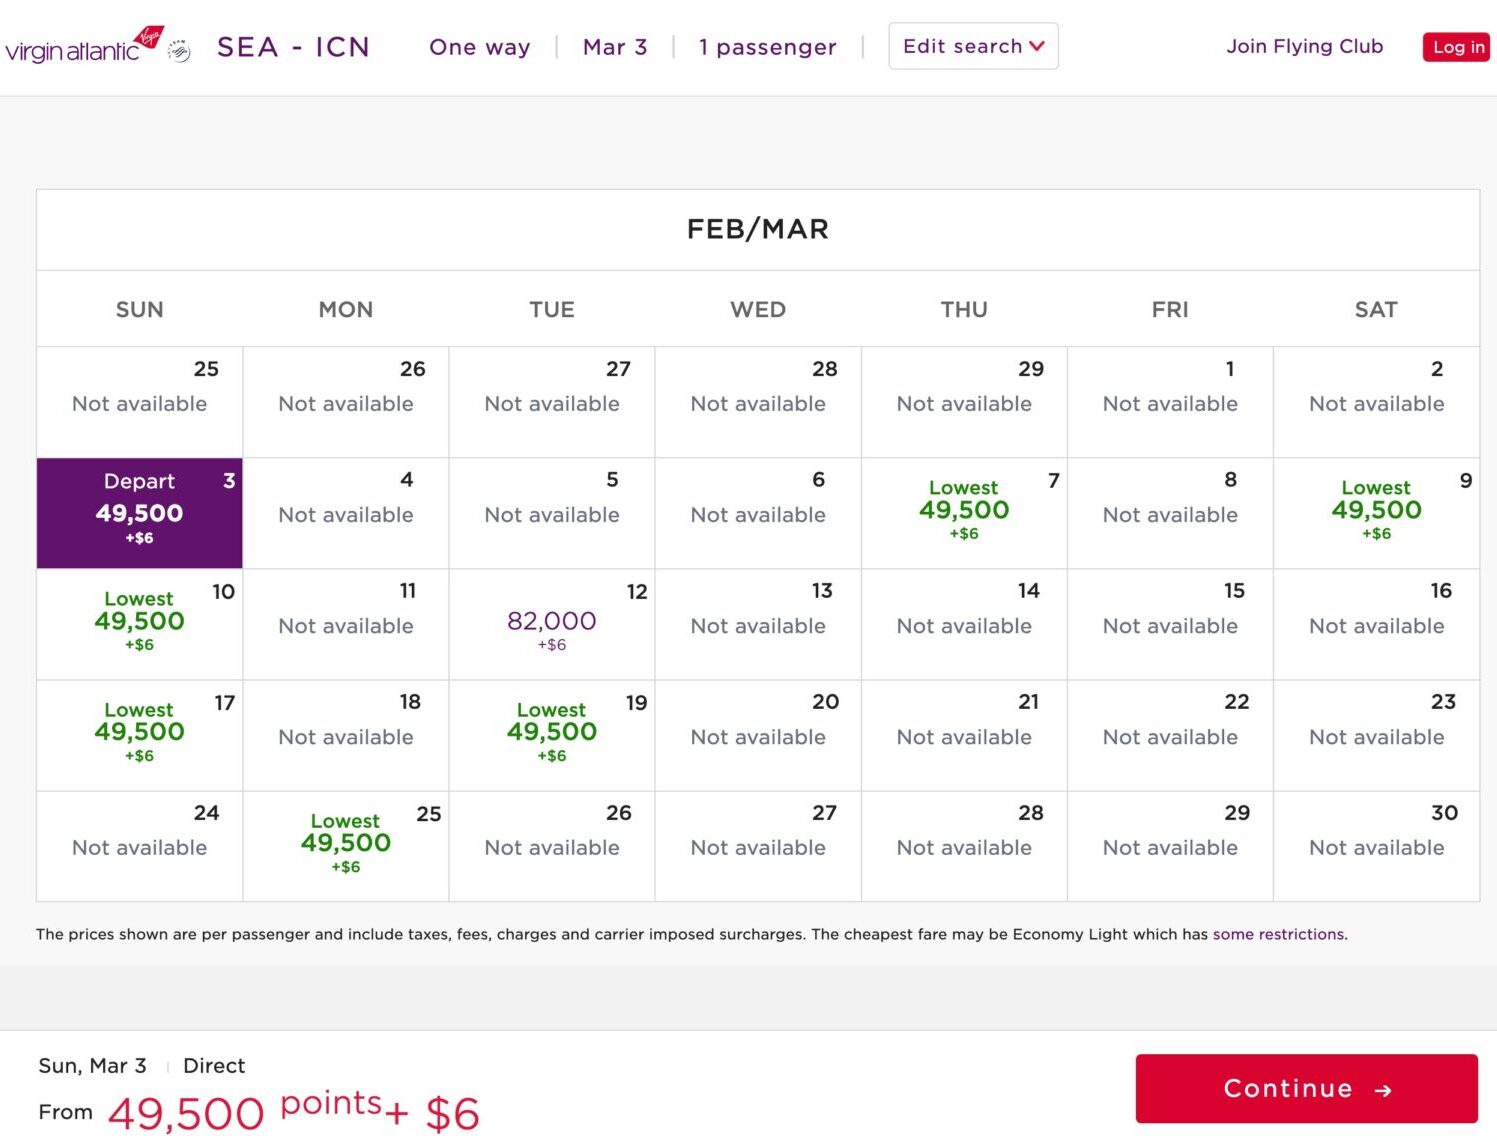Click the arrow icon inside Continue button

pyautogui.click(x=1385, y=1089)
